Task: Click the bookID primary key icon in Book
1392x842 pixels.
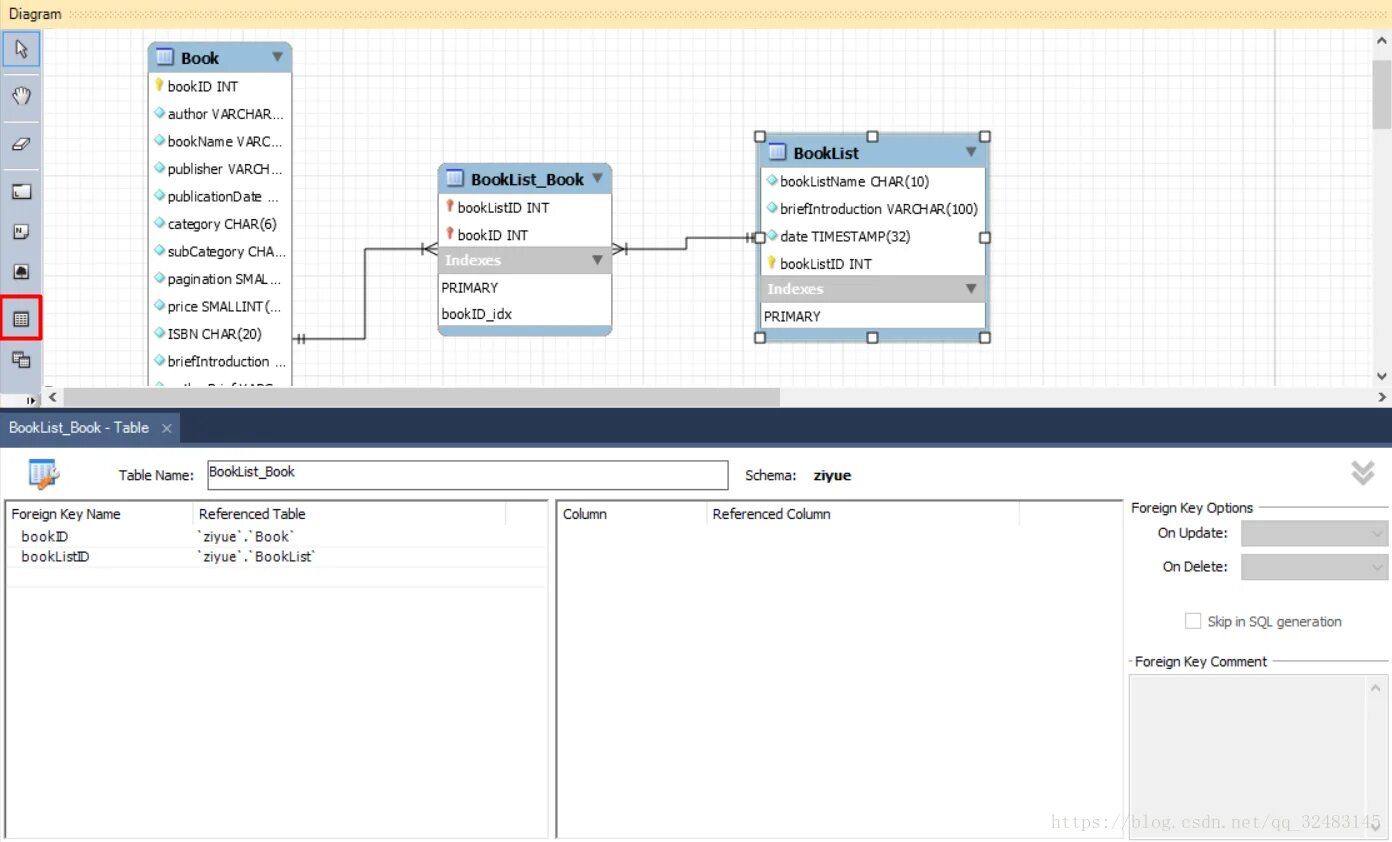Action: [x=159, y=86]
